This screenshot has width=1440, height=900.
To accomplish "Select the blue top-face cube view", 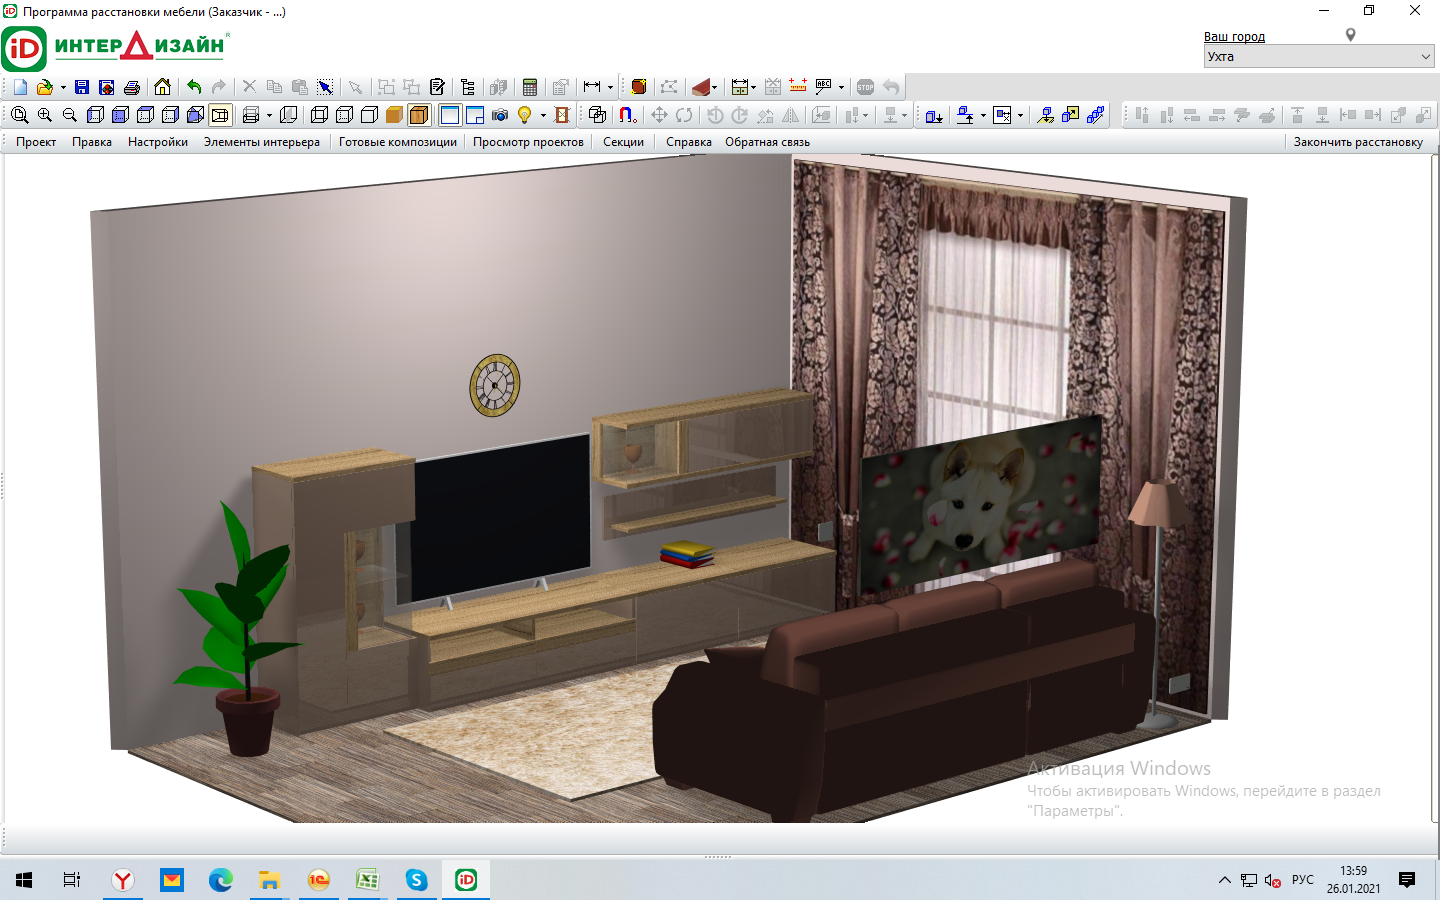I will pos(145,115).
